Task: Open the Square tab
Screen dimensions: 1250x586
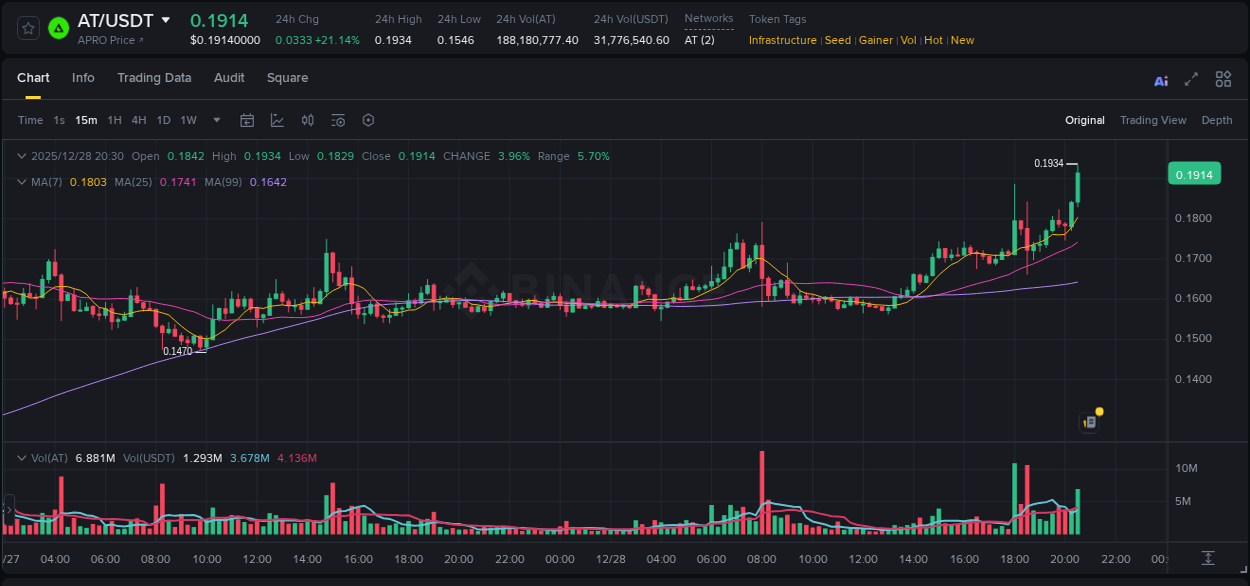Action: tap(287, 78)
